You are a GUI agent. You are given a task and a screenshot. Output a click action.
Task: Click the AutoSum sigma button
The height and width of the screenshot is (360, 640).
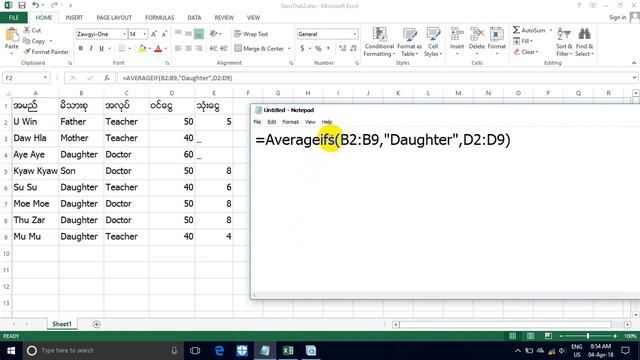coord(529,30)
